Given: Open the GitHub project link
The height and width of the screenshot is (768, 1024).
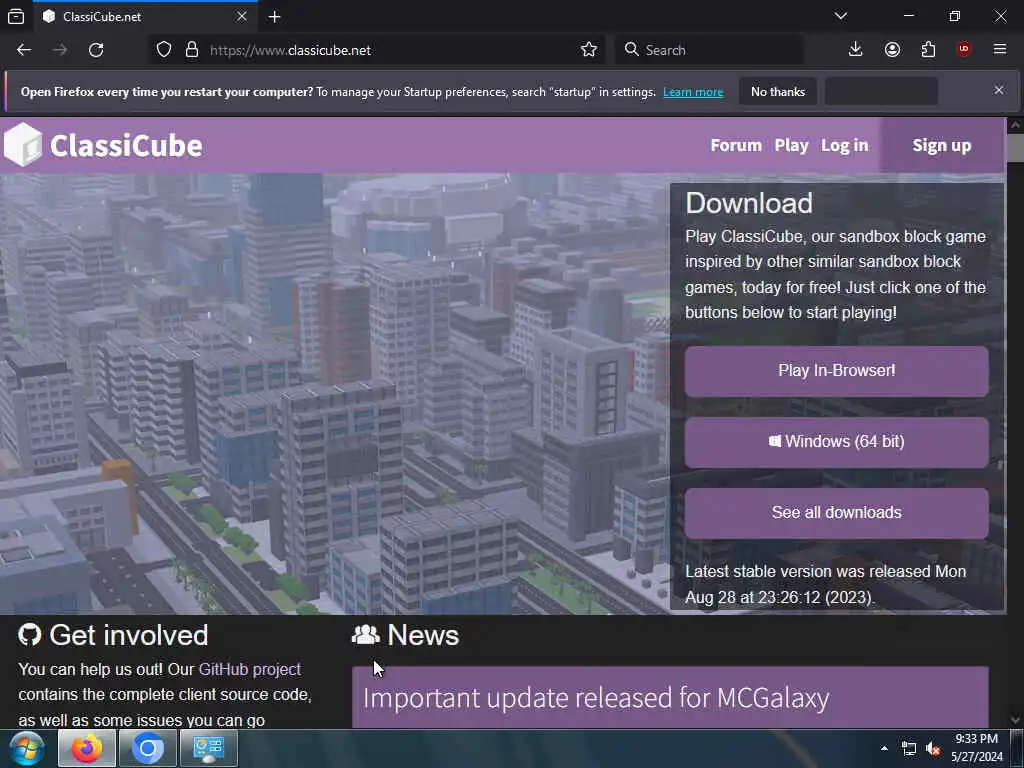Looking at the screenshot, I should click(x=249, y=669).
